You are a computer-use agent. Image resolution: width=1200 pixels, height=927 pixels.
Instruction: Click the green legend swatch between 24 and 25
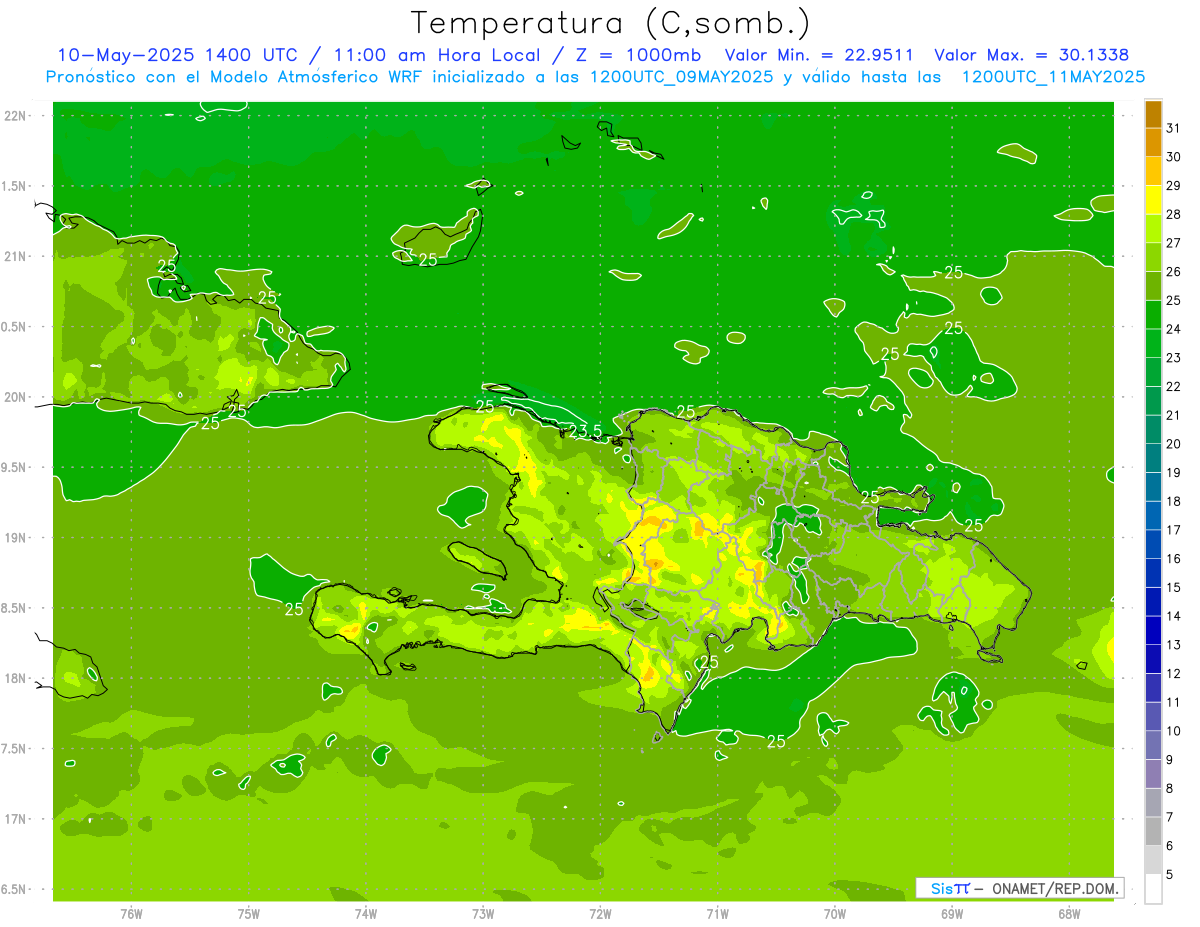(x=1153, y=314)
